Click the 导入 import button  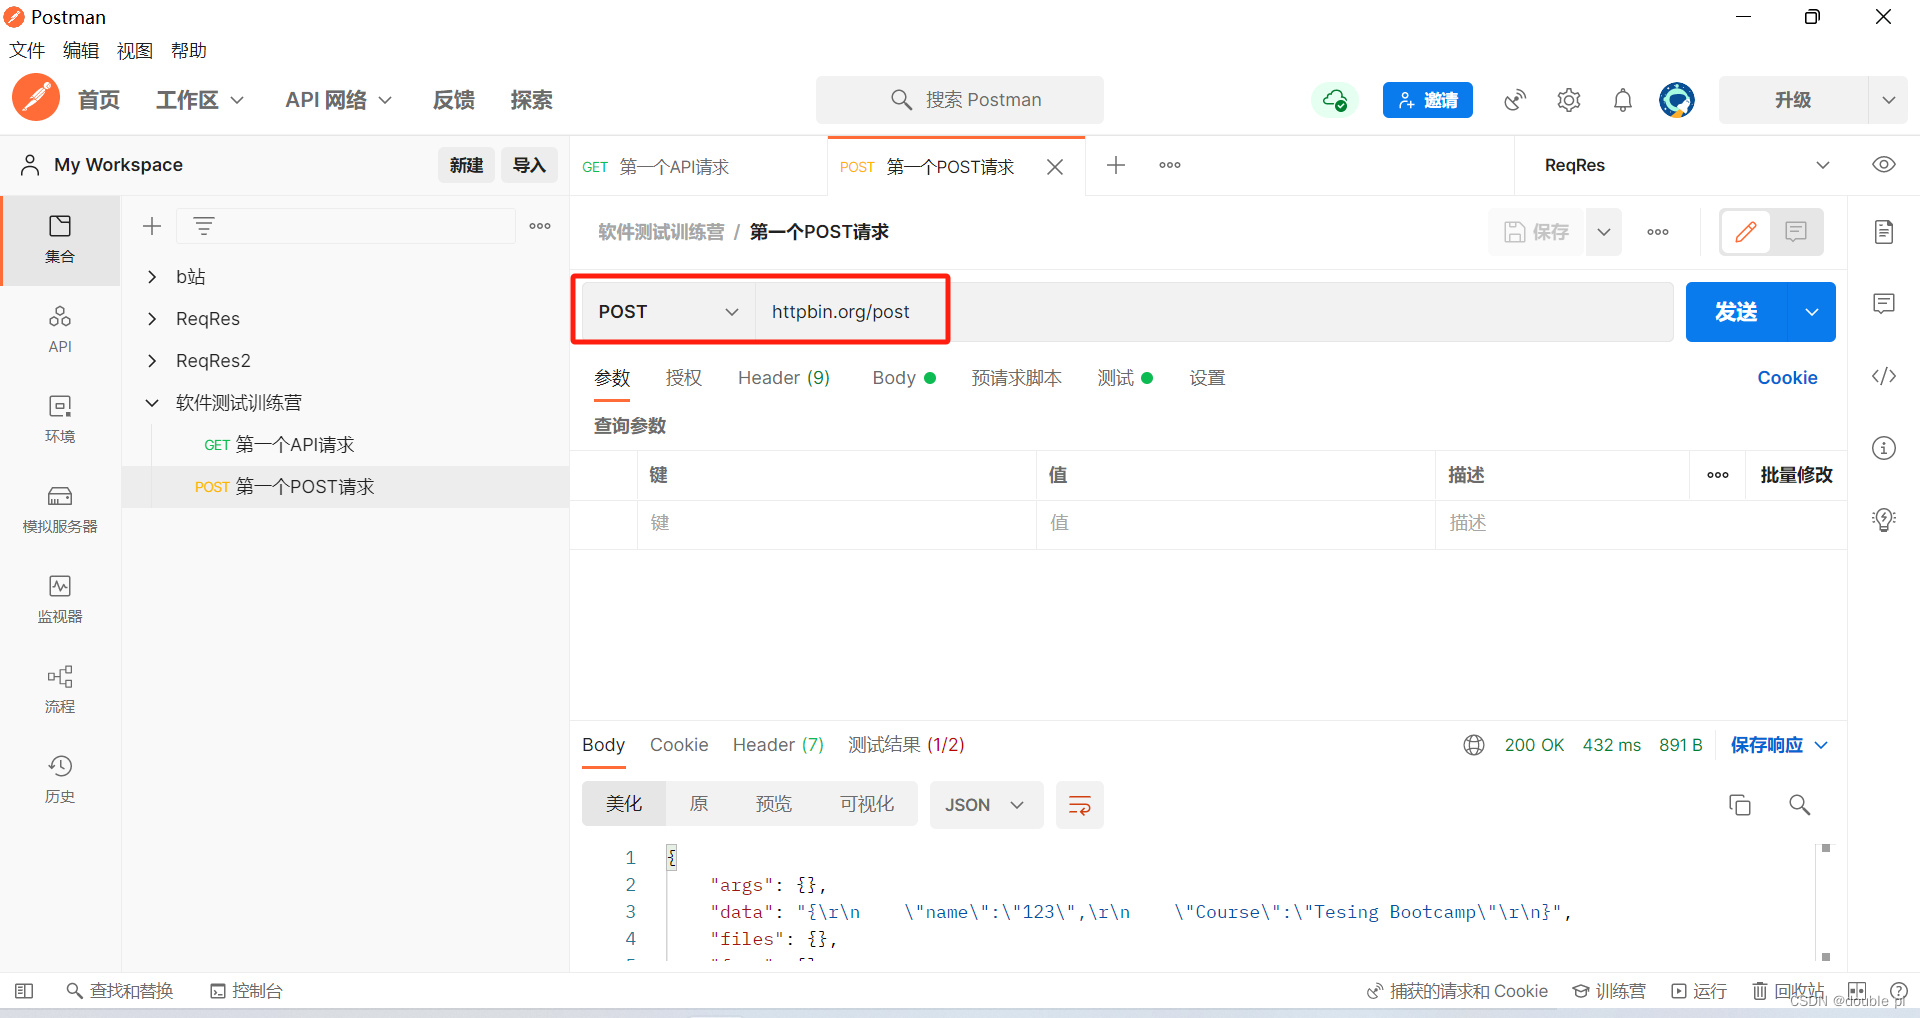[x=529, y=165]
